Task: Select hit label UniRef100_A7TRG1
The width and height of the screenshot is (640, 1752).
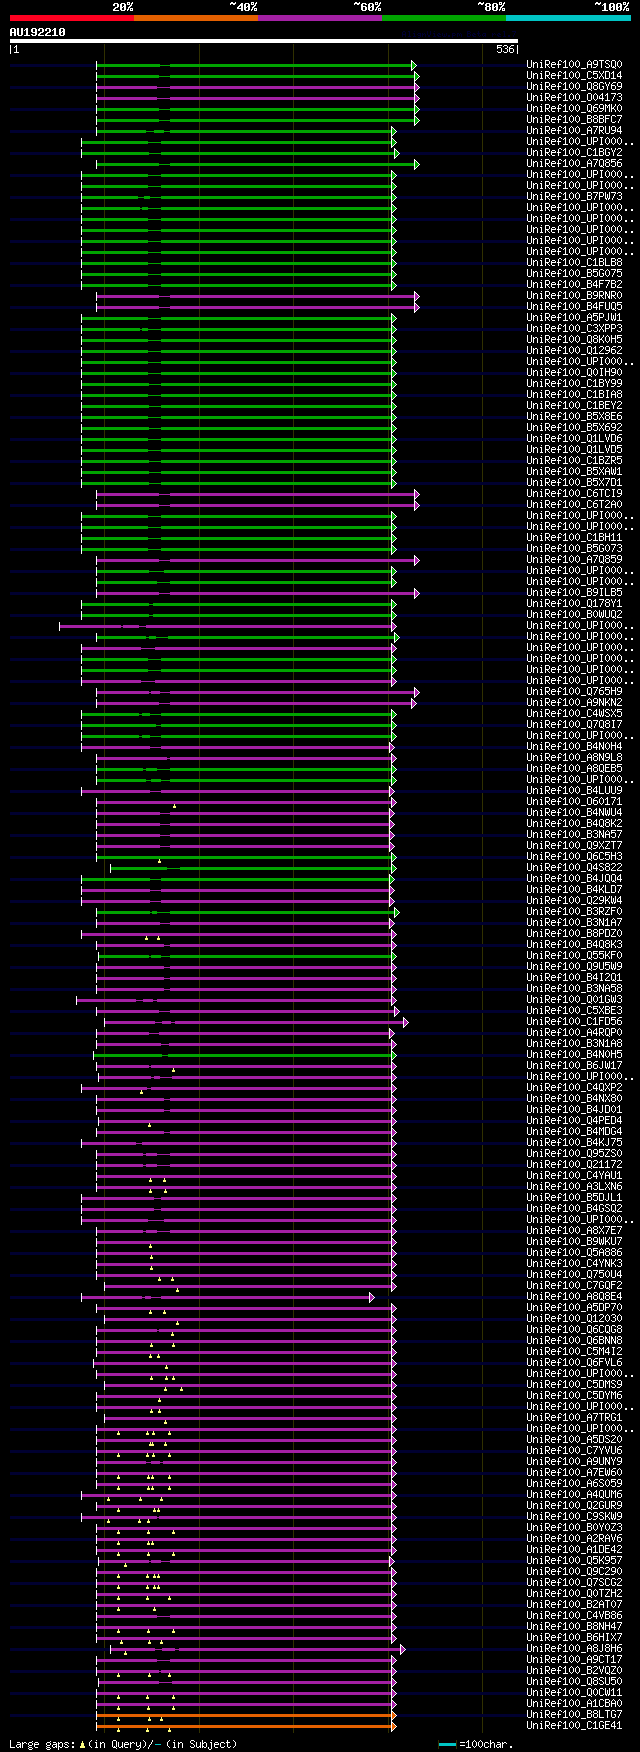Action: pos(574,1418)
